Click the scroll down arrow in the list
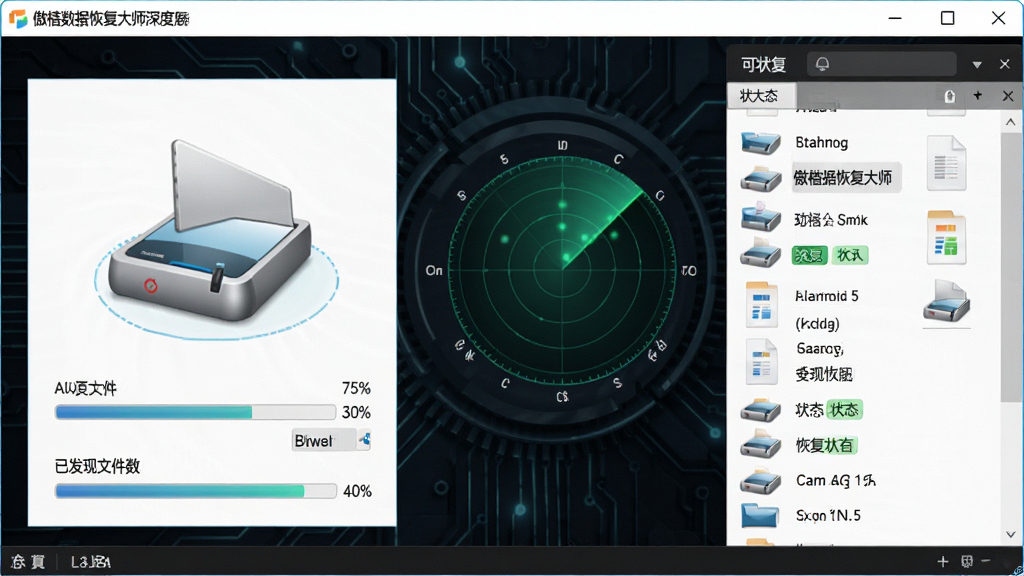1024x576 pixels. pos(1010,534)
